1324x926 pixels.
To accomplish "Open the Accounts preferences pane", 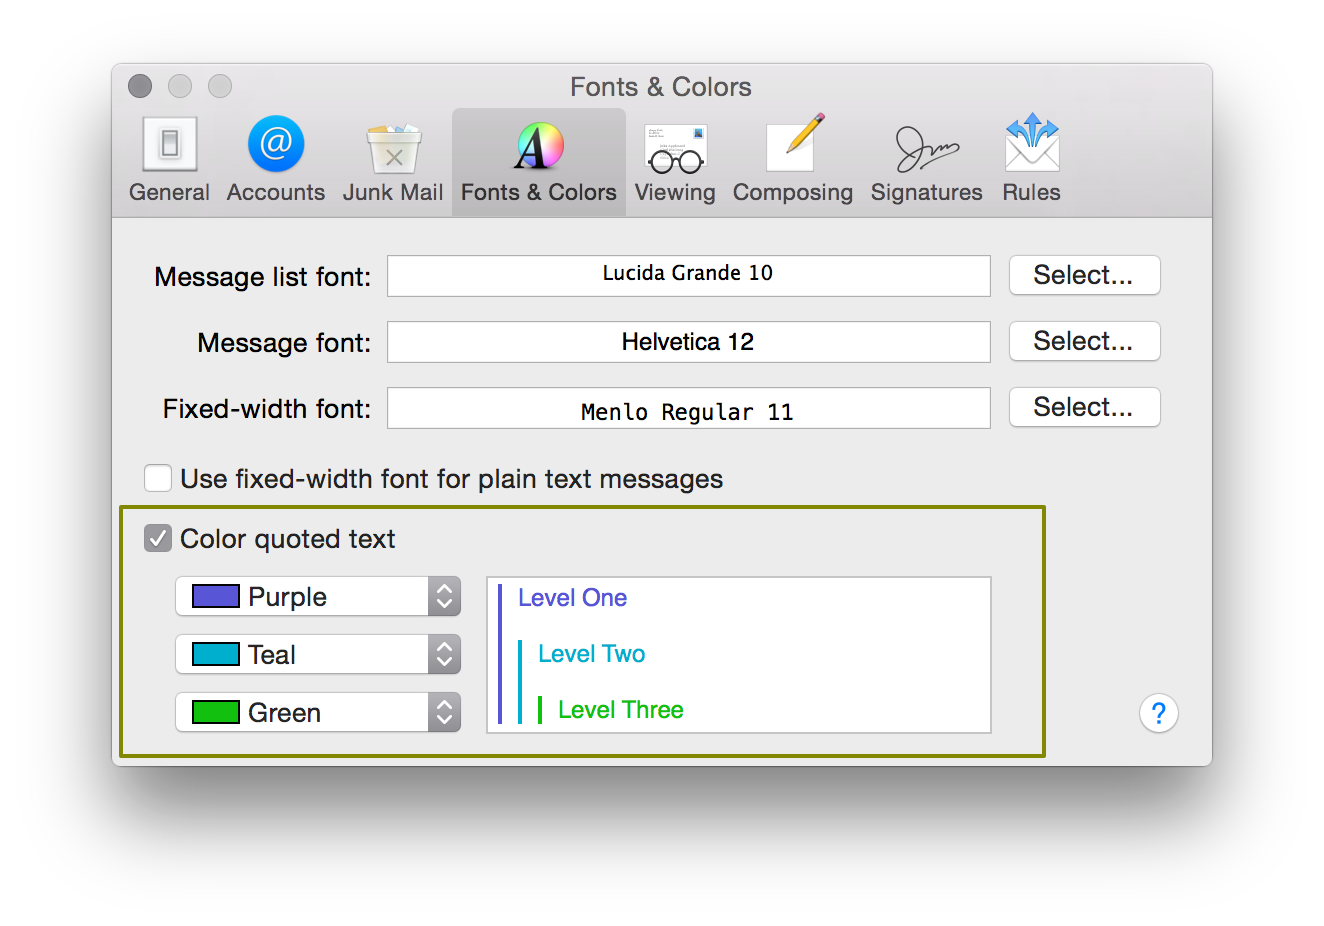I will point(276,161).
